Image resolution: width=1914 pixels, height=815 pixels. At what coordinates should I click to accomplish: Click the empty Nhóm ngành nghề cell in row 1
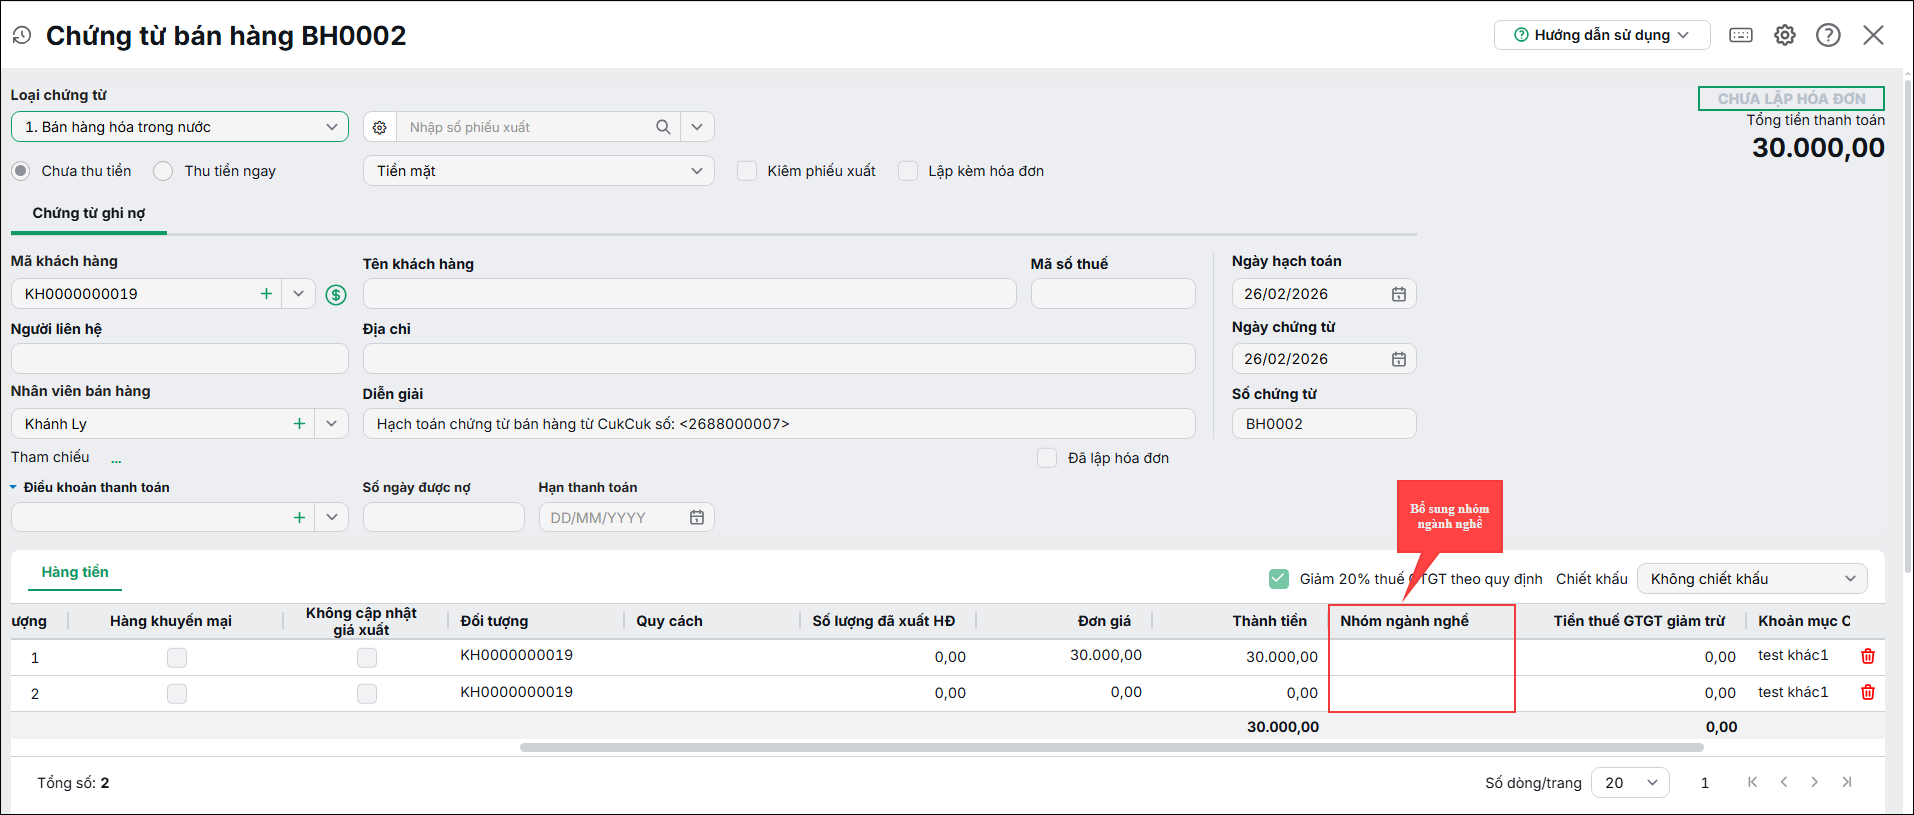tap(1422, 657)
